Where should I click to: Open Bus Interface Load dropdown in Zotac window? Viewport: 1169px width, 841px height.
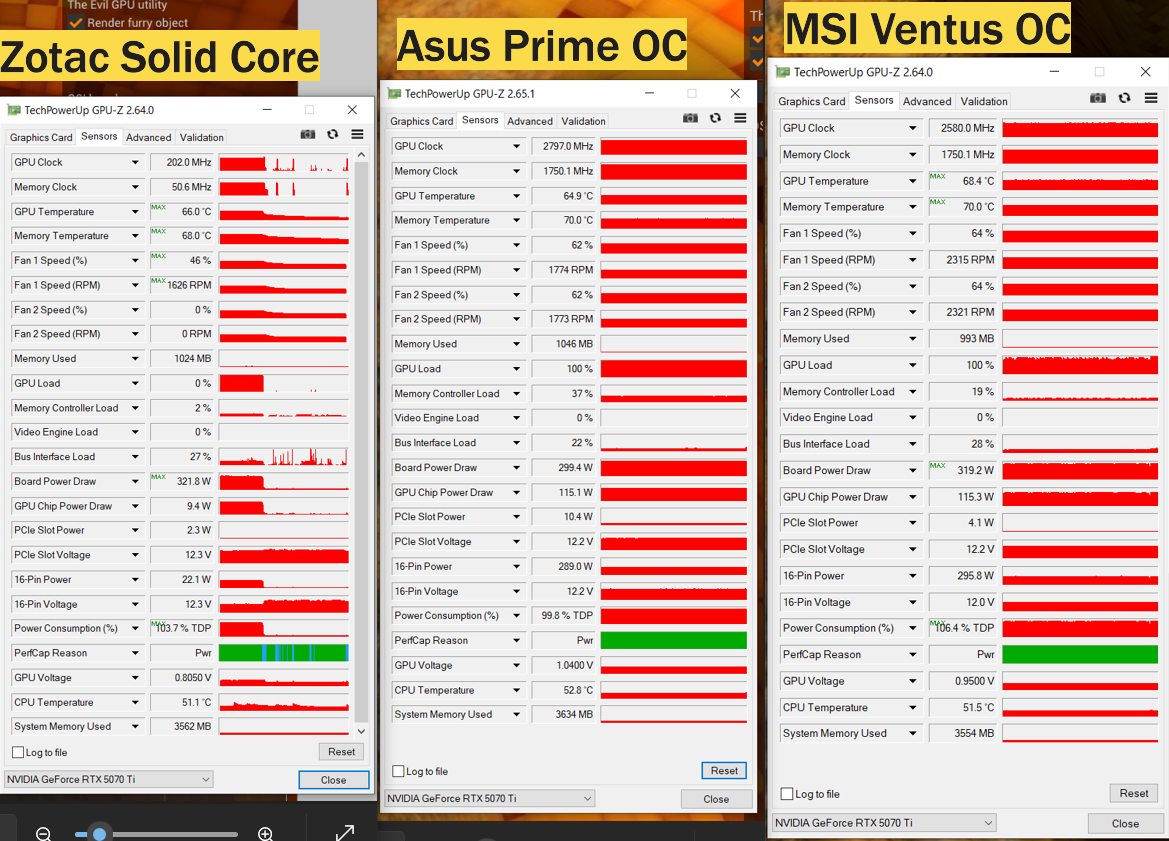[135, 456]
